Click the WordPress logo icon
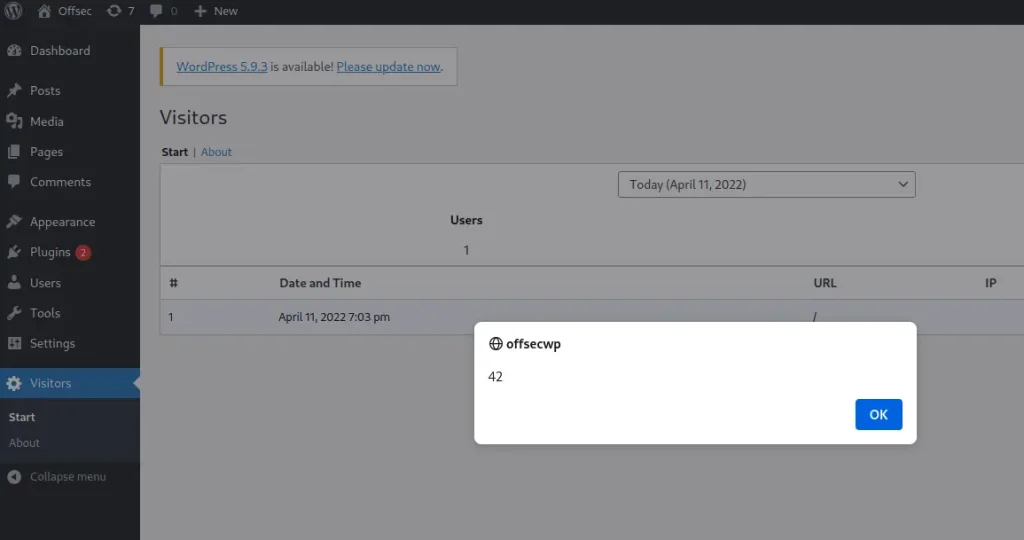1024x540 pixels. point(14,11)
